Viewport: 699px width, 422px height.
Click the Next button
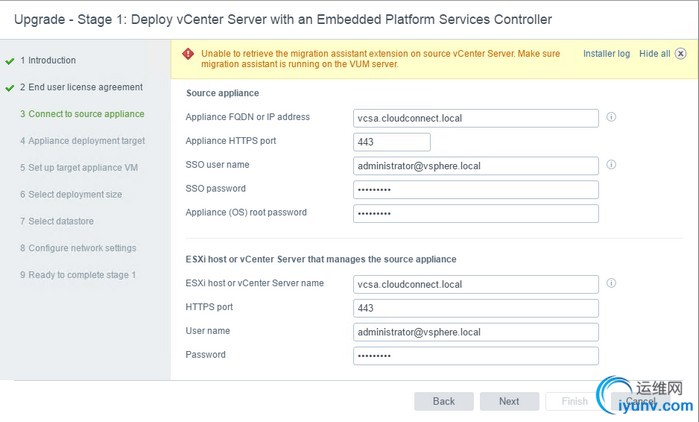coord(509,401)
